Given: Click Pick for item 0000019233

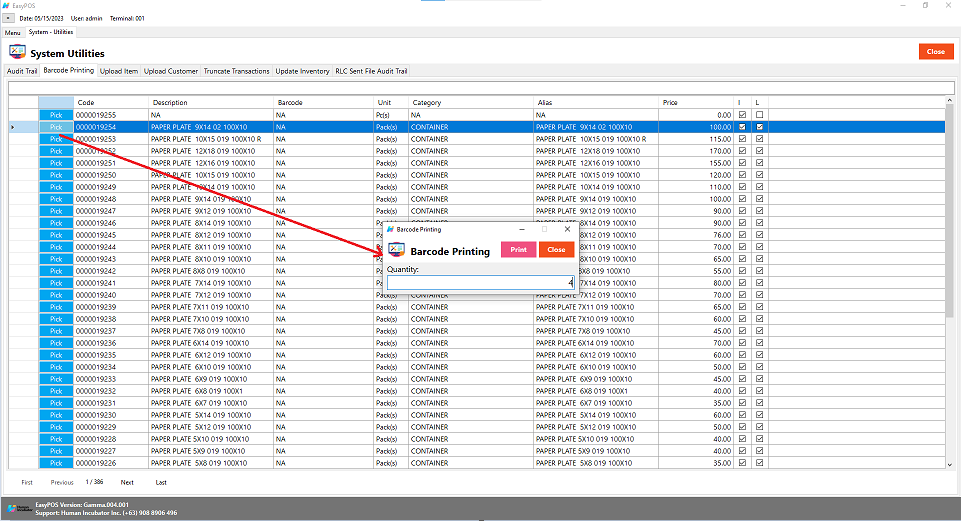Looking at the screenshot, I should (x=56, y=379).
